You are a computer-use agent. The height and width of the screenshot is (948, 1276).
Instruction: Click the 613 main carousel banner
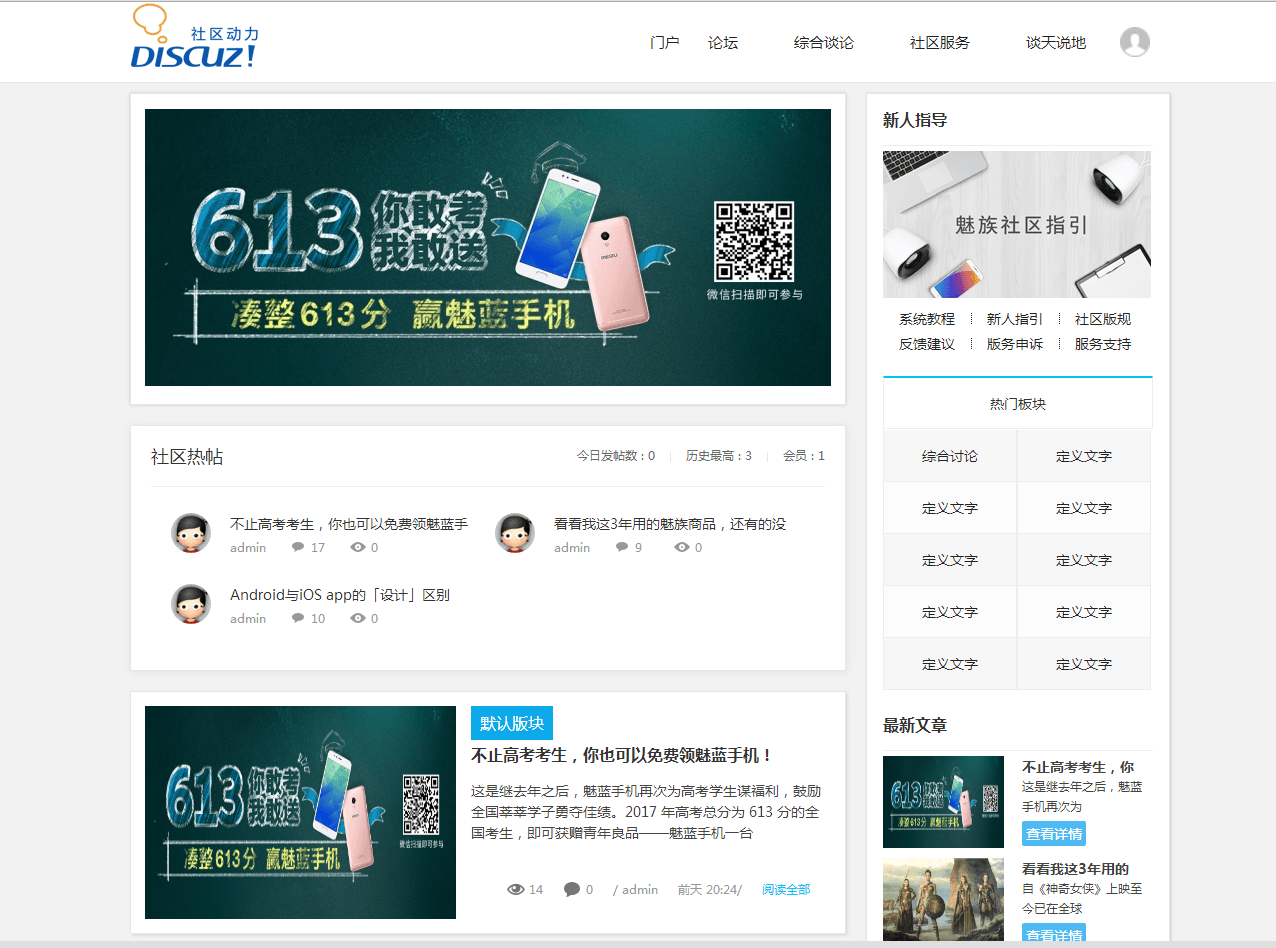click(x=488, y=247)
